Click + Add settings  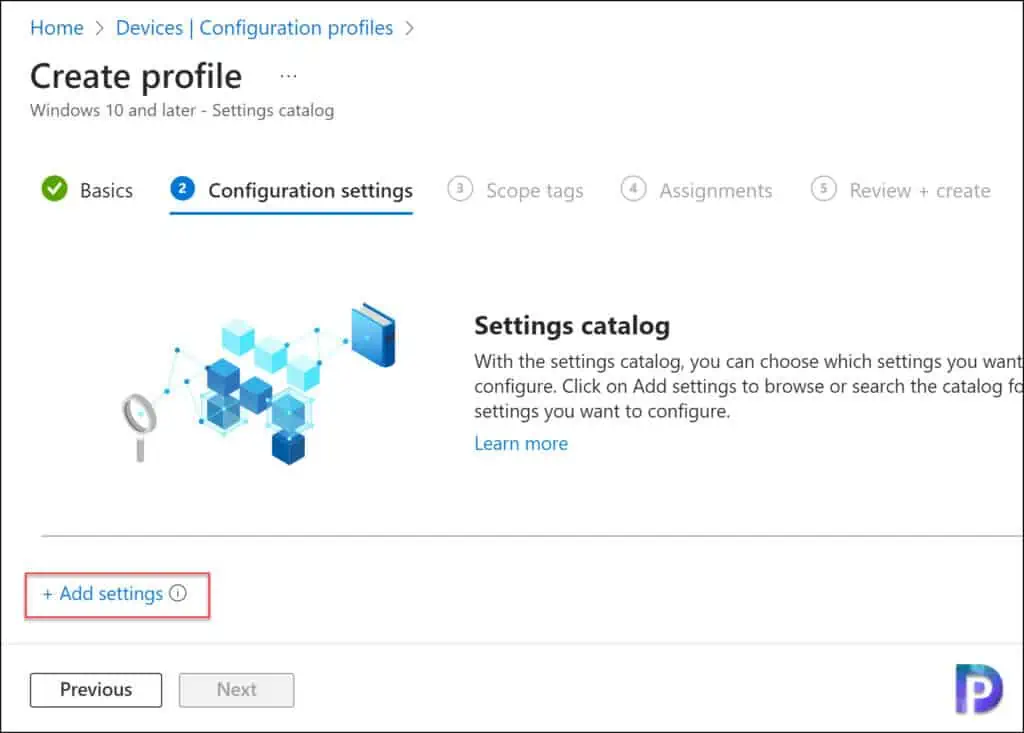coord(103,594)
